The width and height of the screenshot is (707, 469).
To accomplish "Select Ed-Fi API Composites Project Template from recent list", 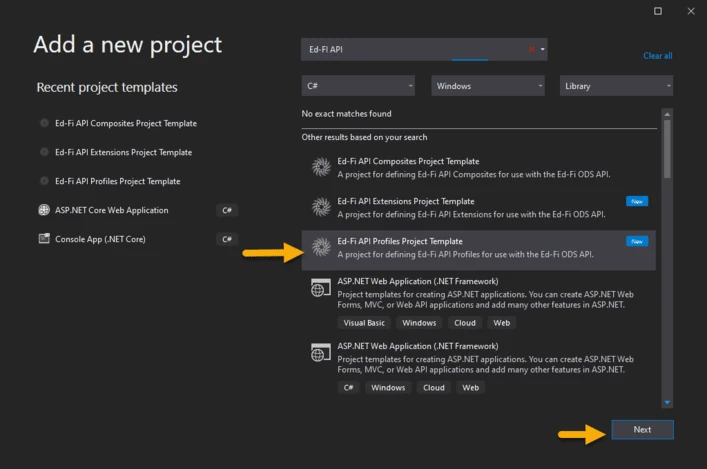I will (126, 123).
